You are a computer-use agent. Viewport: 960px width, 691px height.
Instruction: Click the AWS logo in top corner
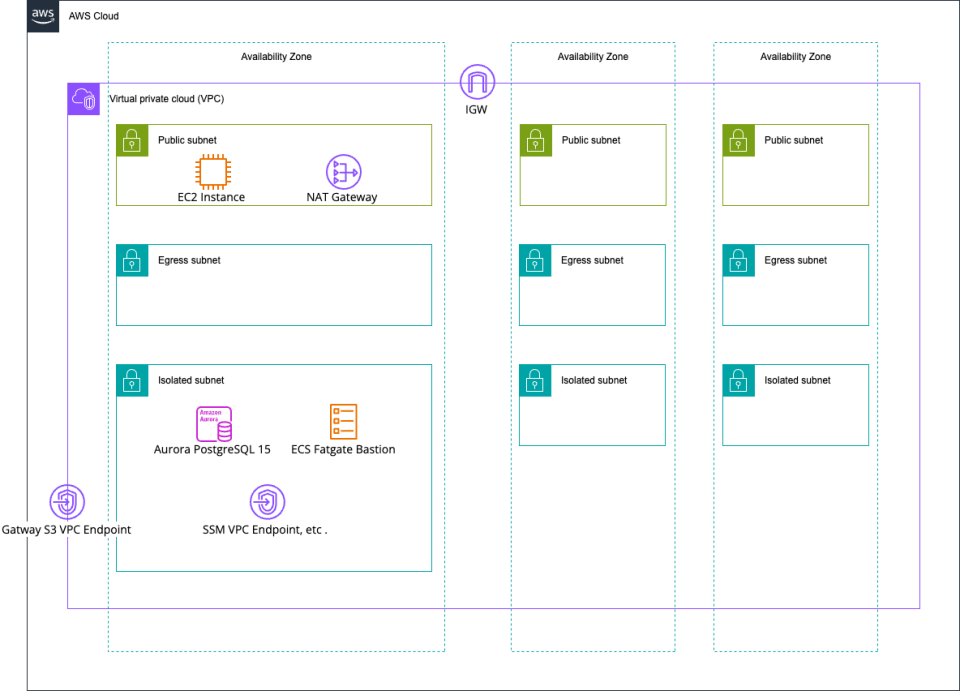[x=42, y=16]
